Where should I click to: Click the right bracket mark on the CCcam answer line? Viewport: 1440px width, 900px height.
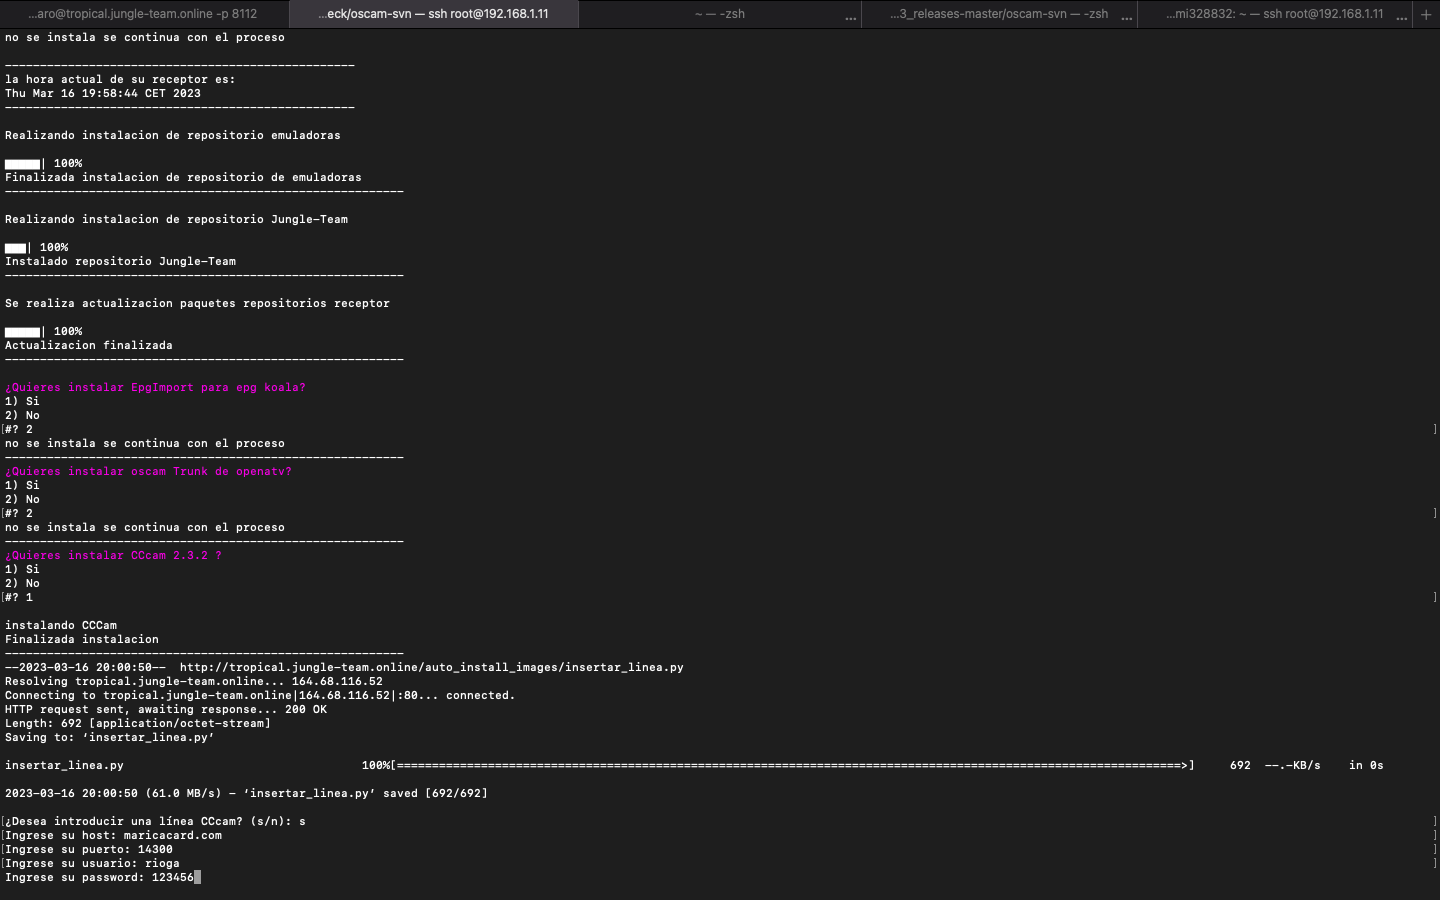tap(1434, 597)
